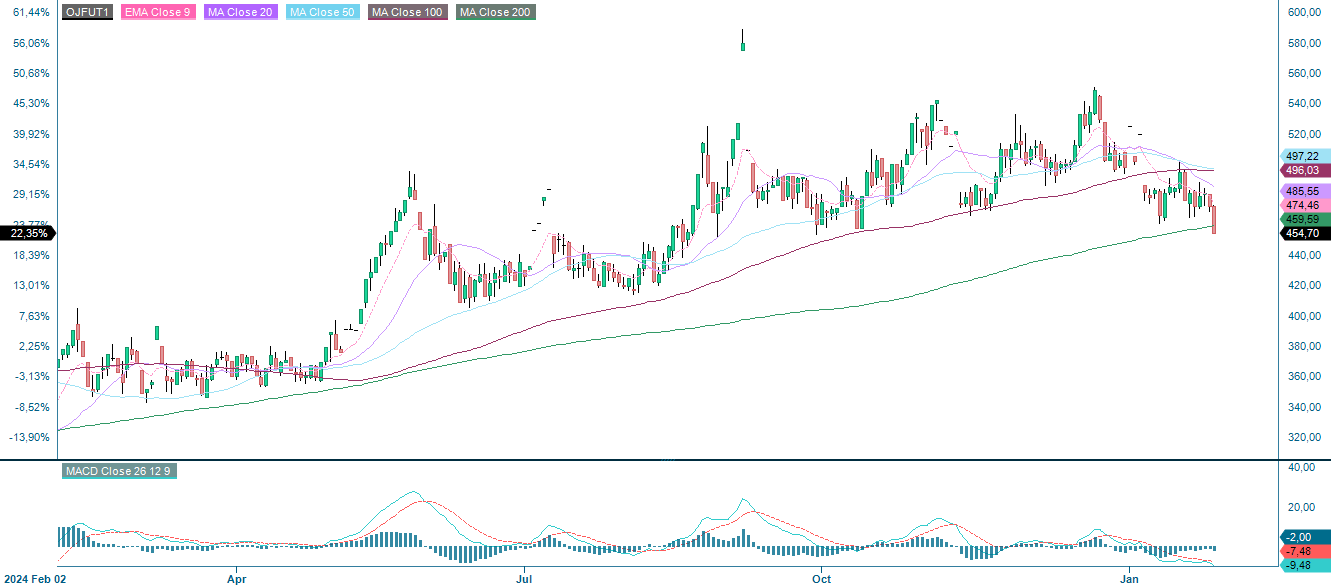Click the OJFUT1 symbol legend label
This screenshot has width=1331, height=587.
tap(87, 12)
